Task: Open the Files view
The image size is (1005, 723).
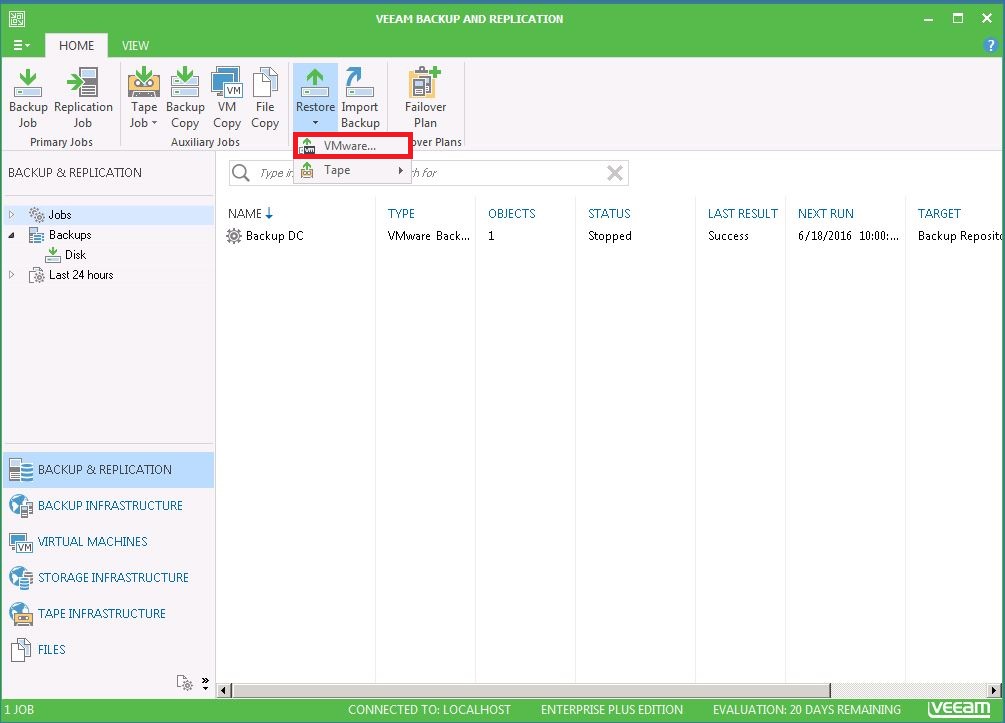Action: click(x=108, y=649)
